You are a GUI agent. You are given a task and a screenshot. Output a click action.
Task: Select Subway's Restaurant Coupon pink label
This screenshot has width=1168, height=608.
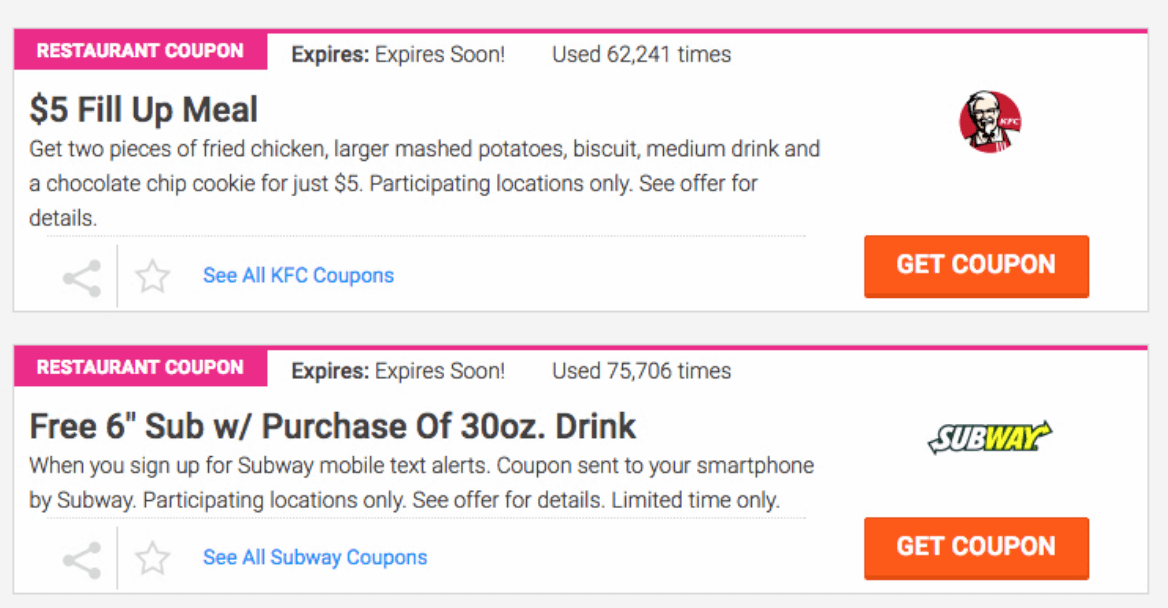click(140, 367)
